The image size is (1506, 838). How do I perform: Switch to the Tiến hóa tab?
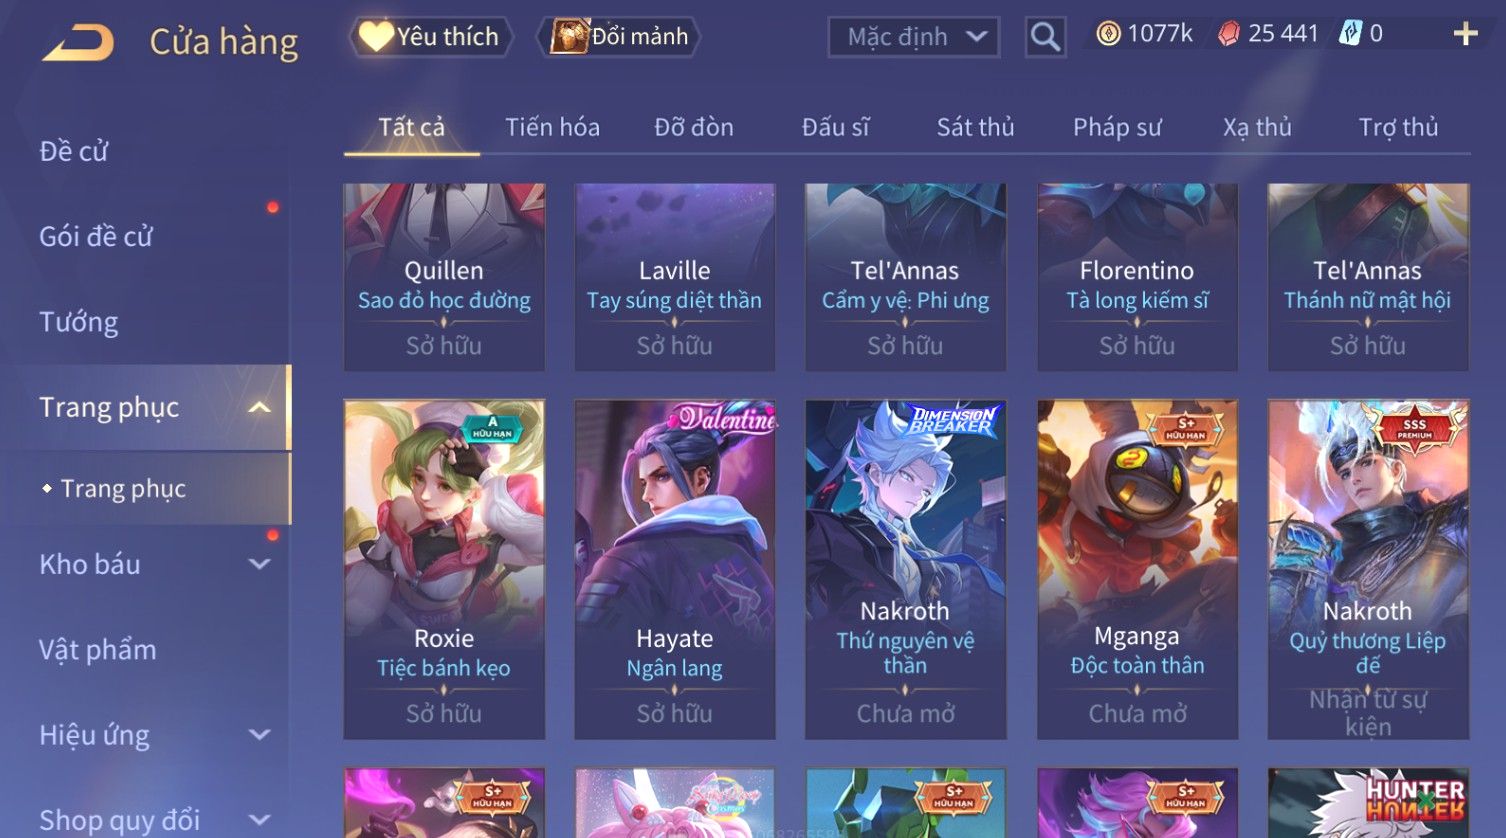552,127
